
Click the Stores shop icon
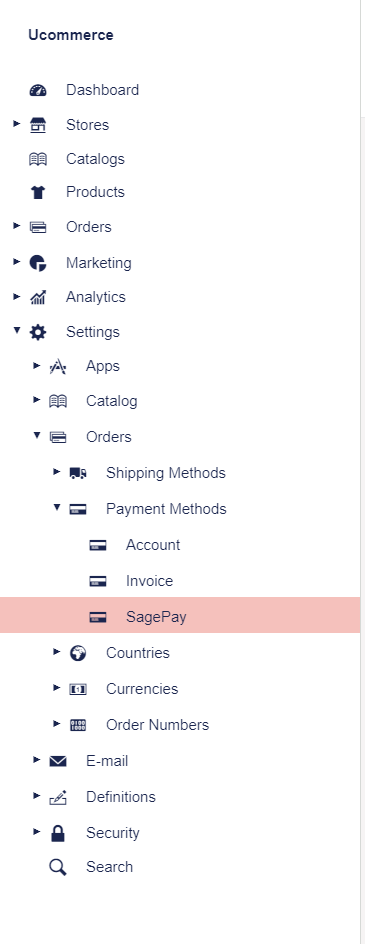click(x=38, y=125)
